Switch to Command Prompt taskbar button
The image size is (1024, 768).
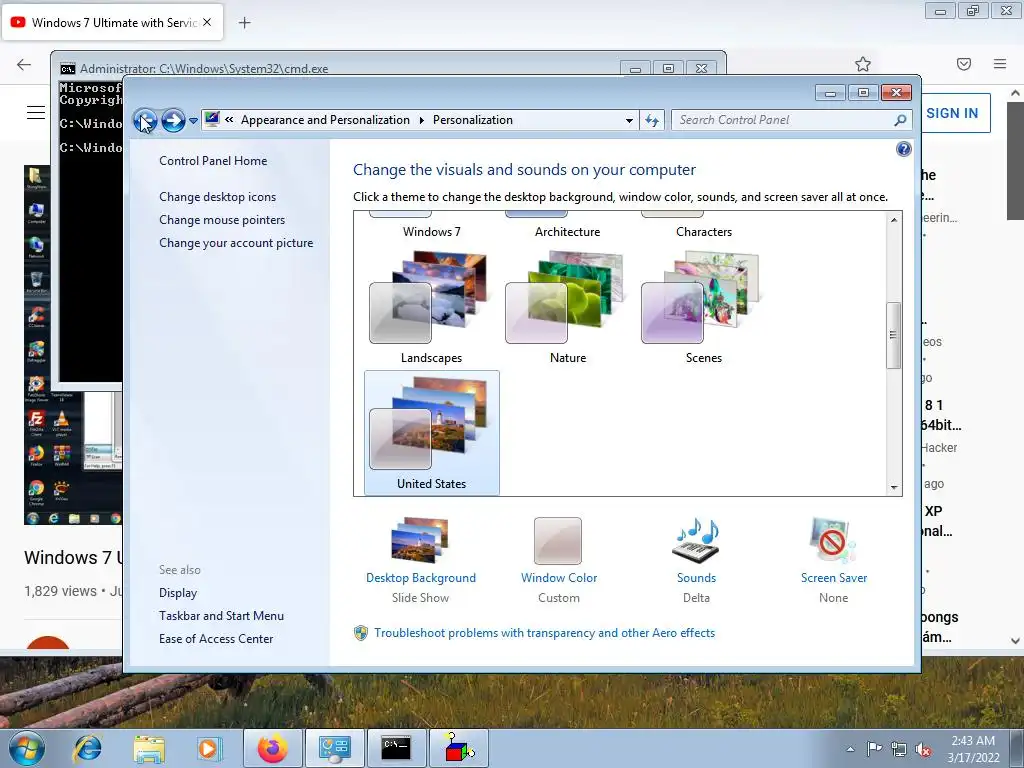(396, 748)
